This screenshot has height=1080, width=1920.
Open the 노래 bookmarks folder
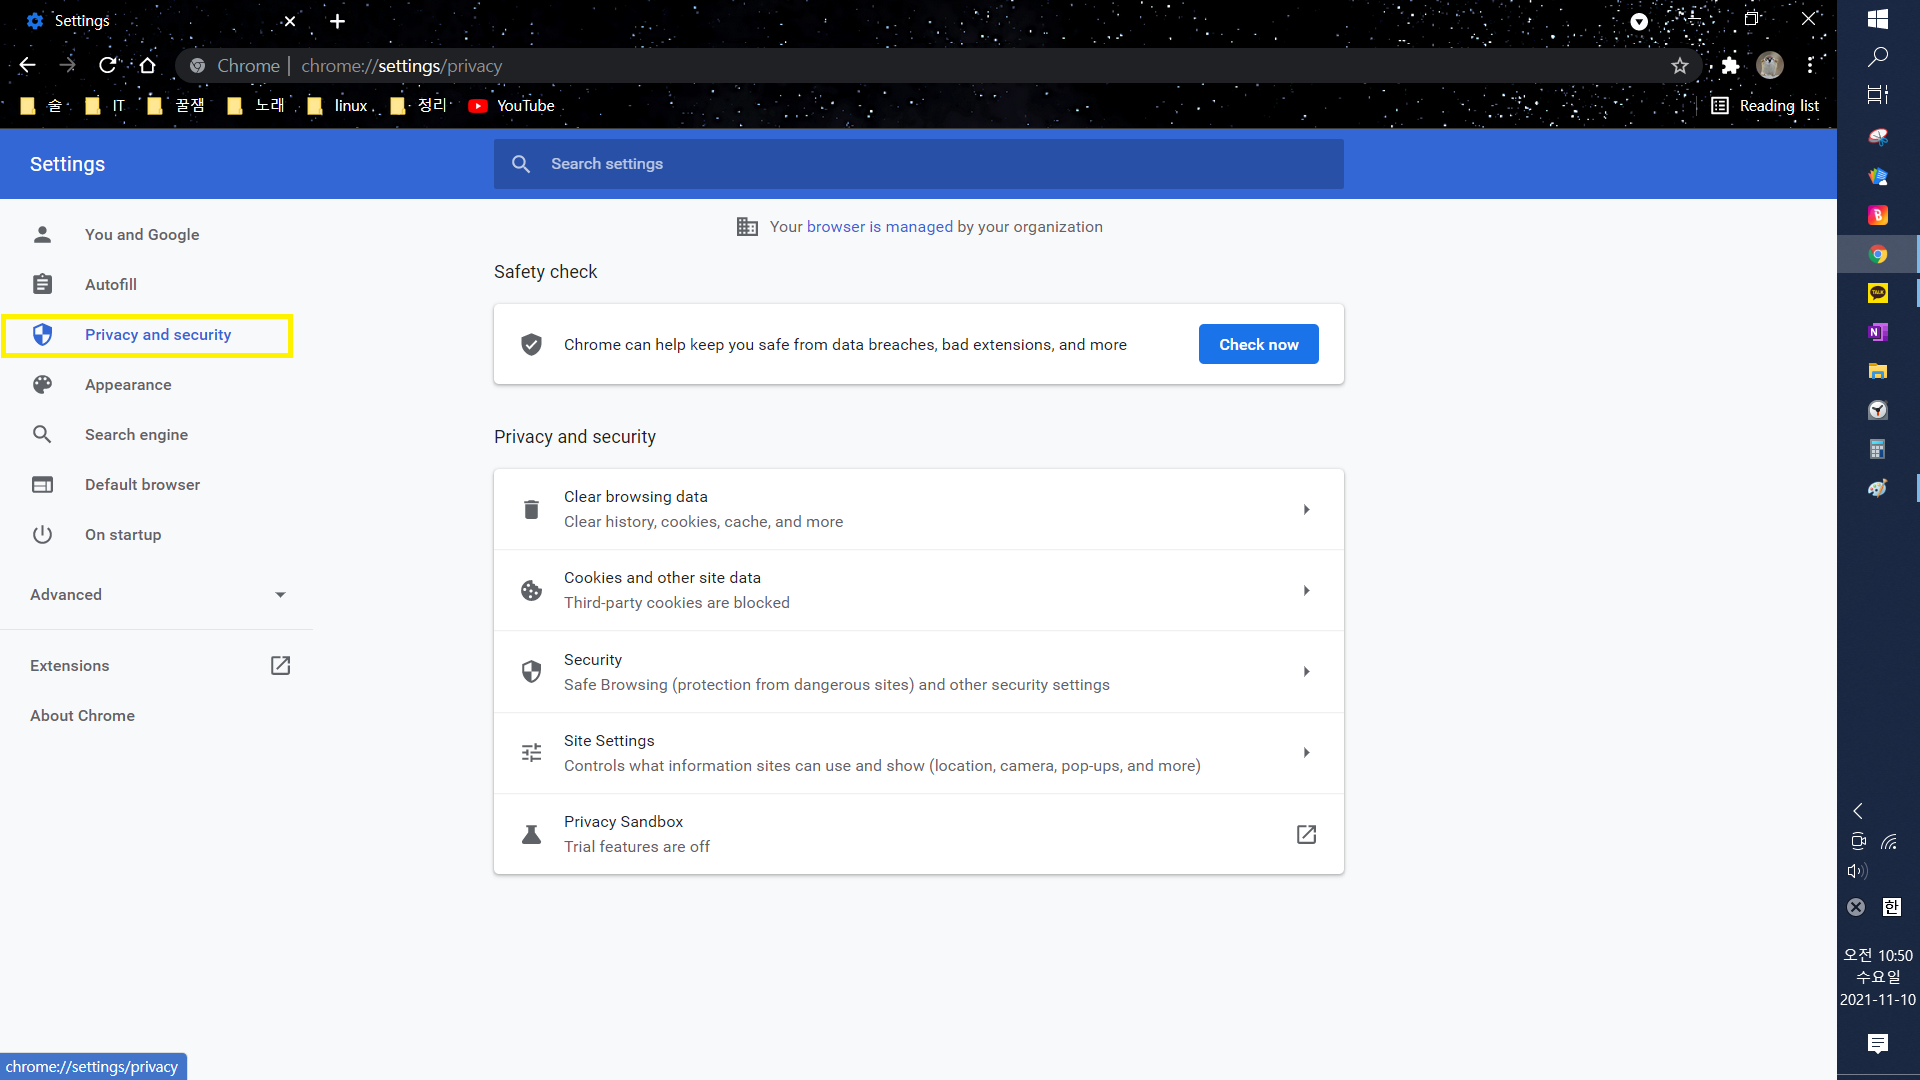coord(256,106)
